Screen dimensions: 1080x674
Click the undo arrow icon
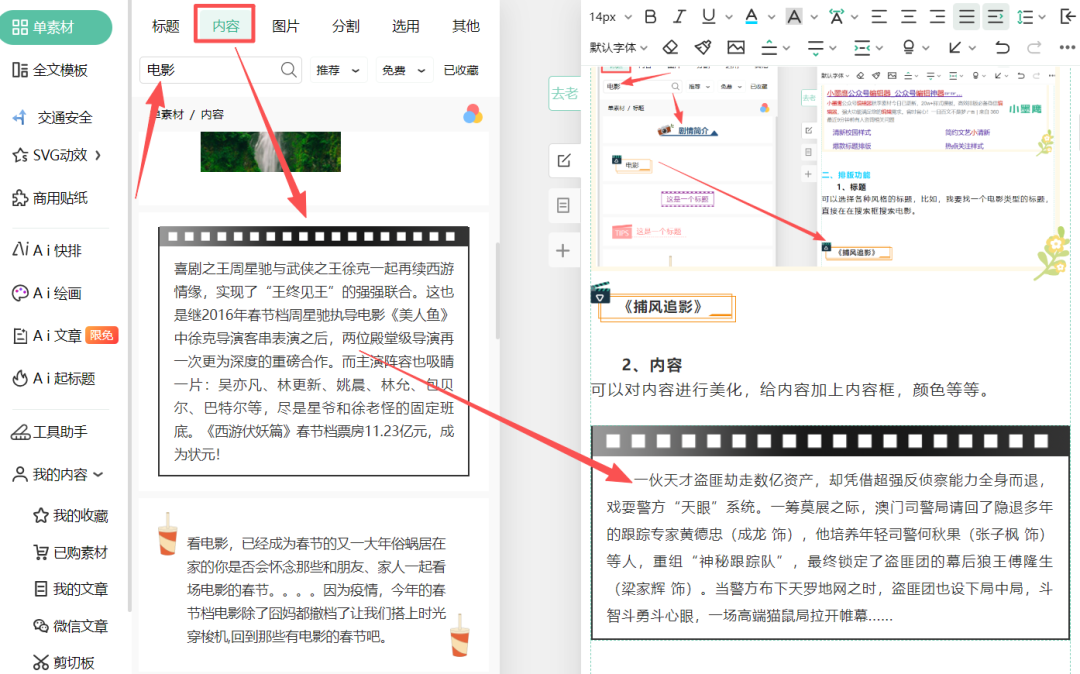click(1002, 47)
